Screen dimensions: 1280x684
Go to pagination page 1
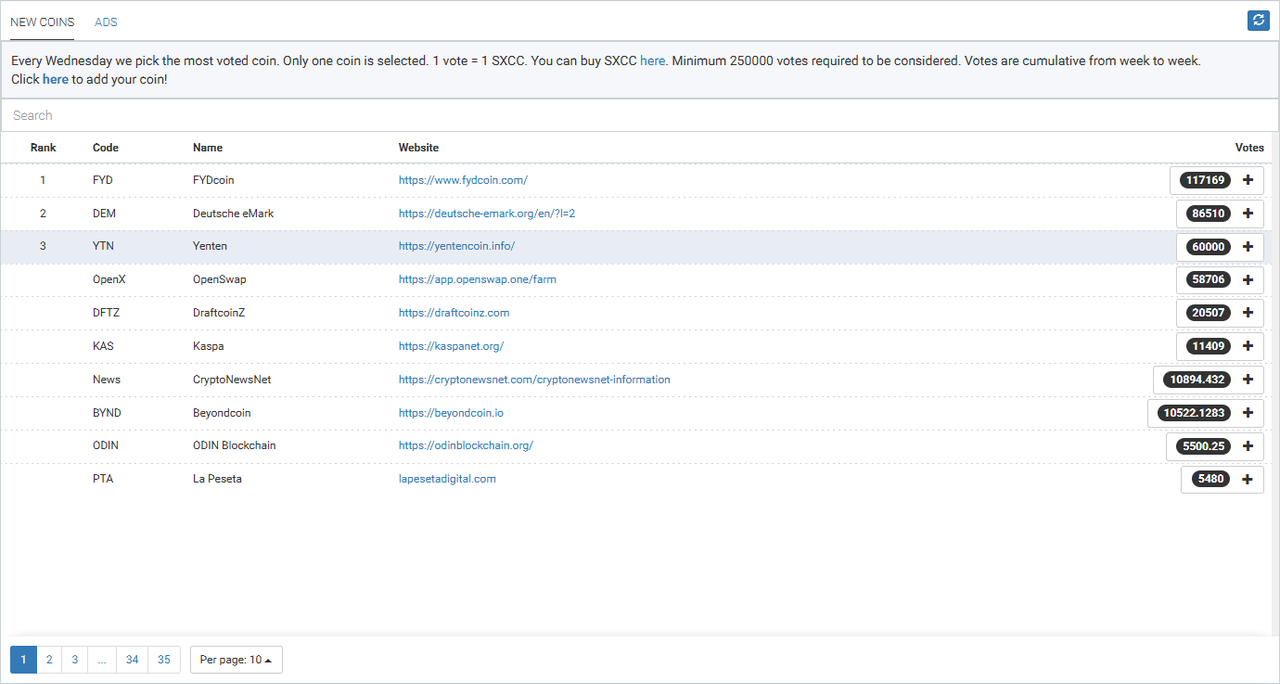coord(23,660)
